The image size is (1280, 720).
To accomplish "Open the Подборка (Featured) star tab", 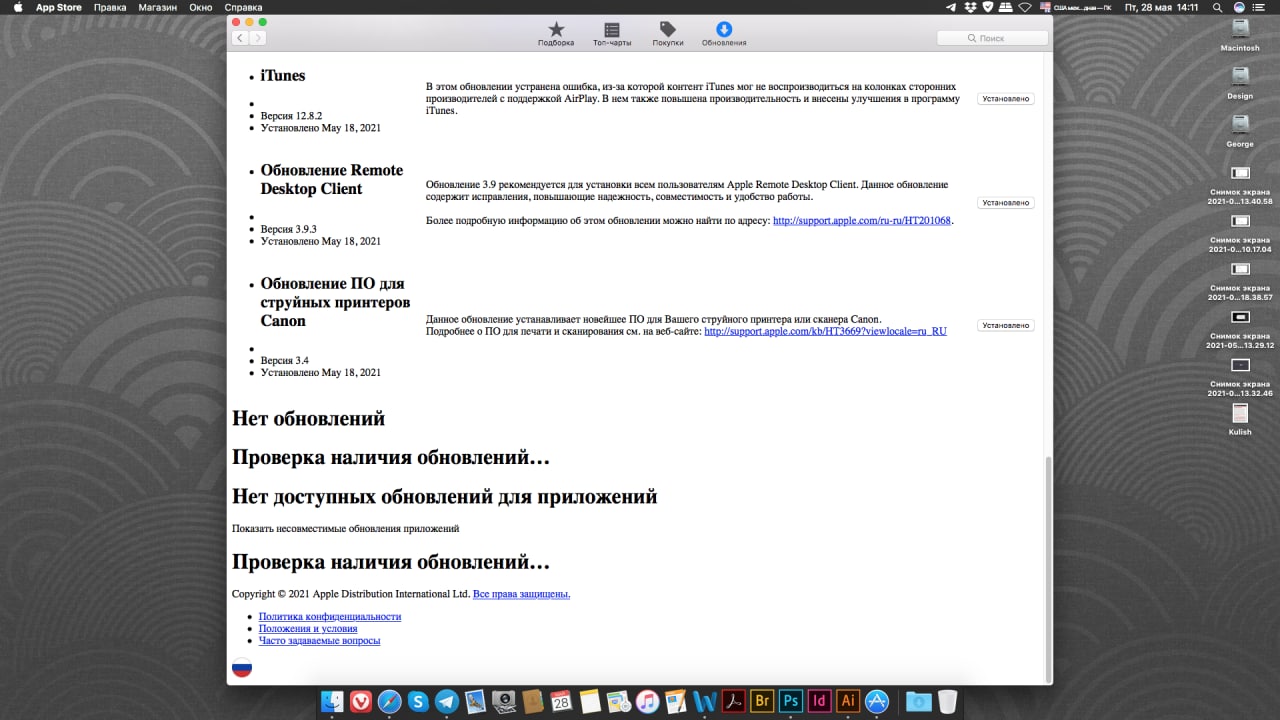I will [x=556, y=34].
